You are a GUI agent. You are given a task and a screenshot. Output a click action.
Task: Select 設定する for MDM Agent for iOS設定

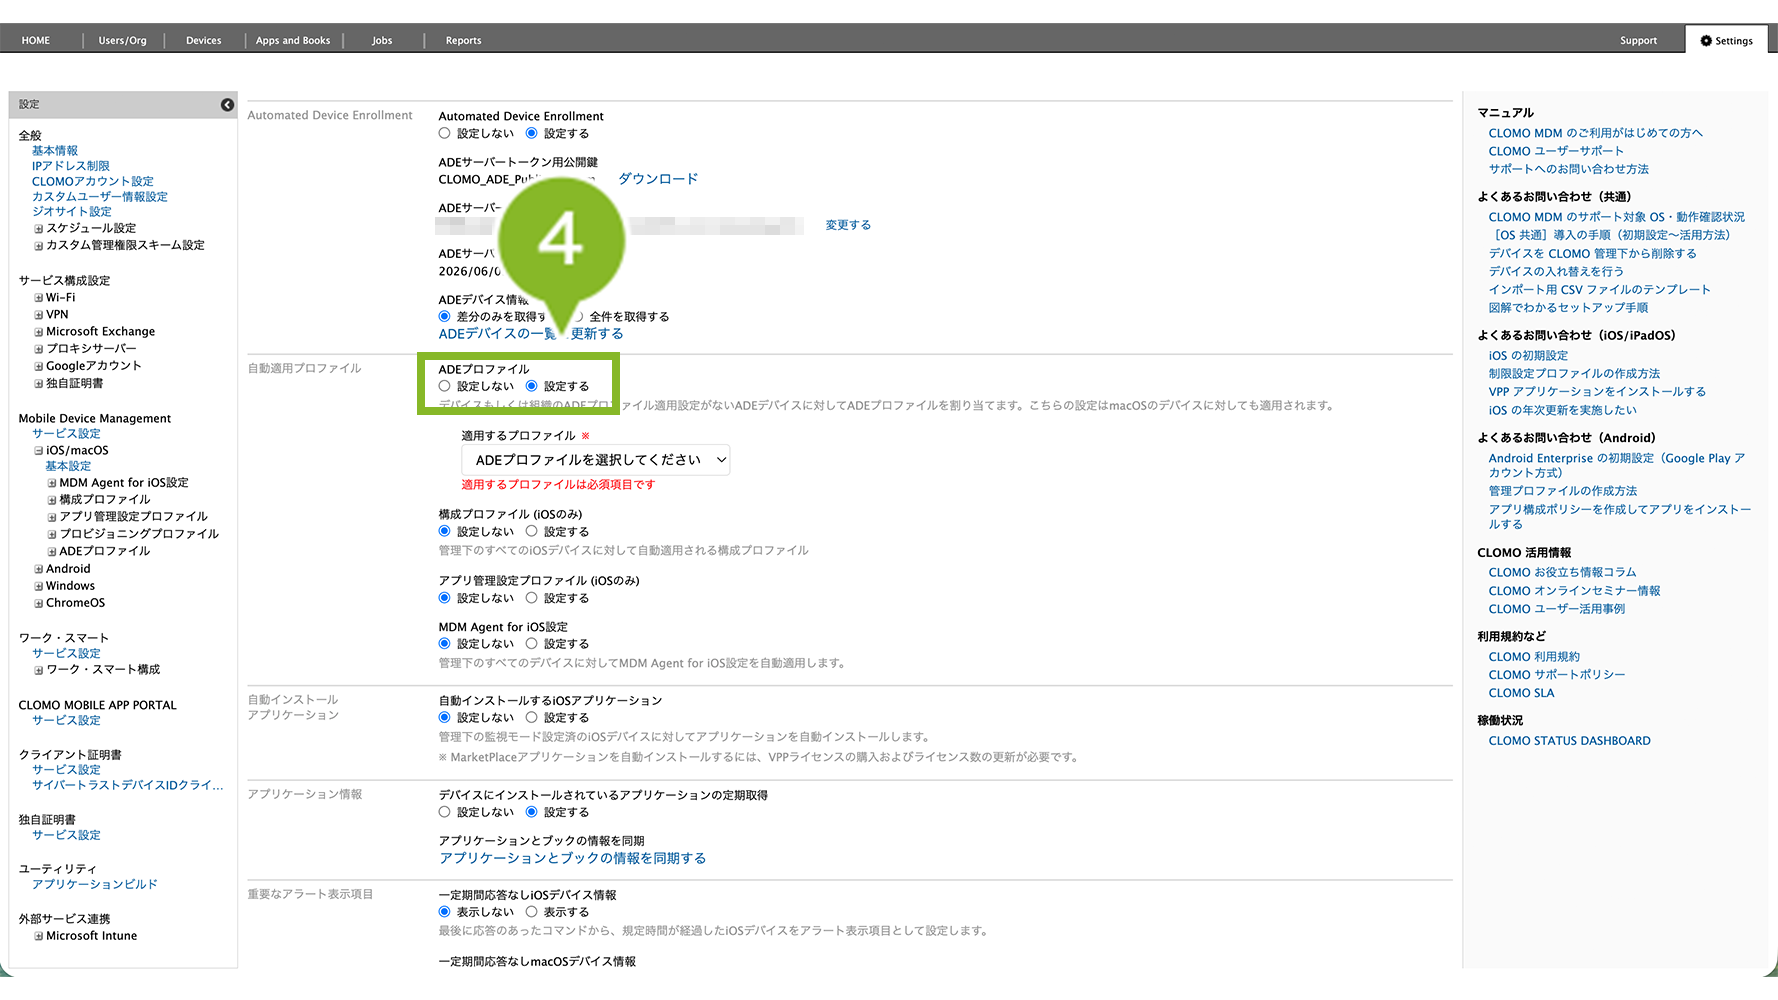click(532, 643)
